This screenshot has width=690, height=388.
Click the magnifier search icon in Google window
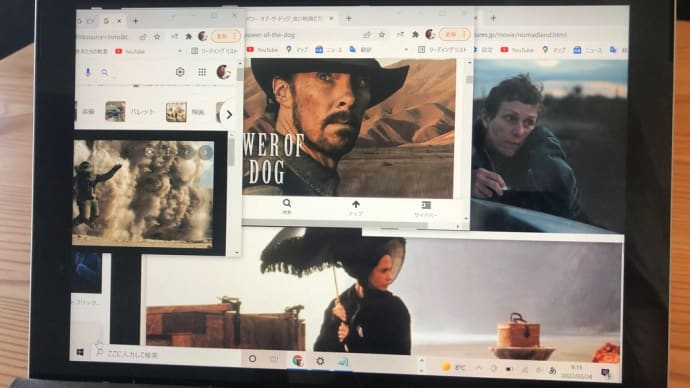click(104, 72)
